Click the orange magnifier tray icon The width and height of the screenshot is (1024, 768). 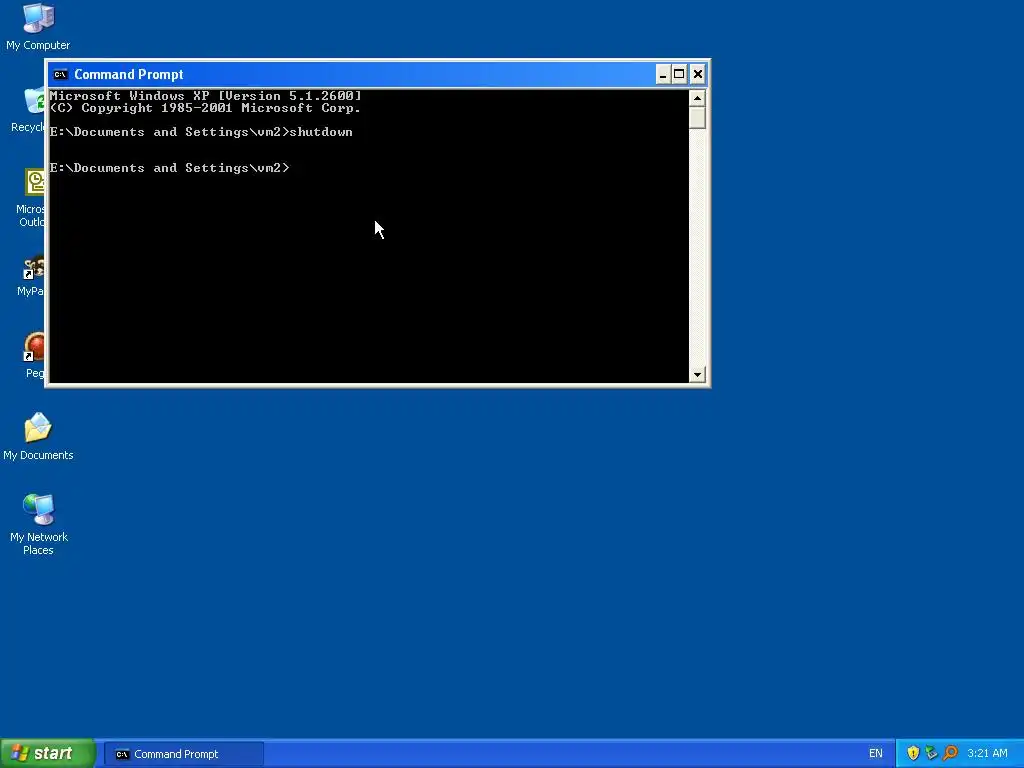[x=950, y=754]
